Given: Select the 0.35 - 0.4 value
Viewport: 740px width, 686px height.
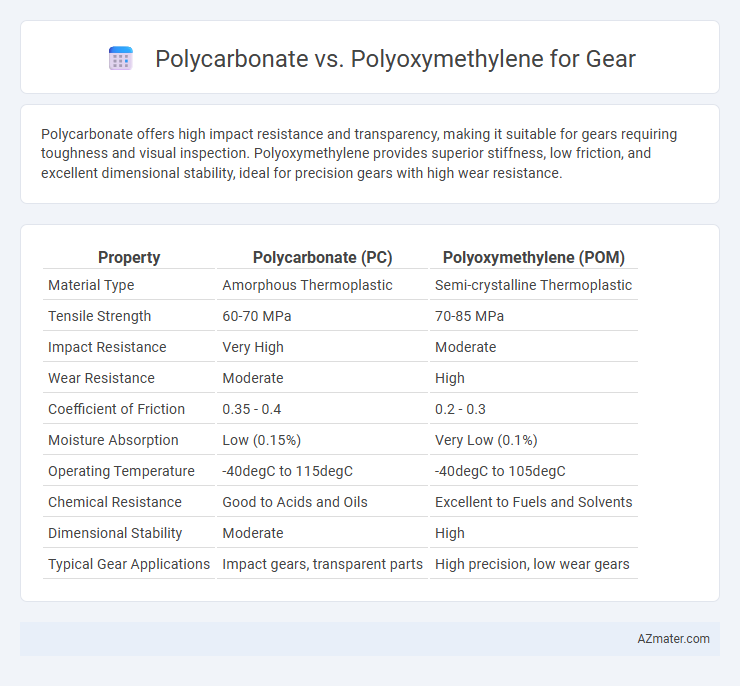Looking at the screenshot, I should [252, 409].
